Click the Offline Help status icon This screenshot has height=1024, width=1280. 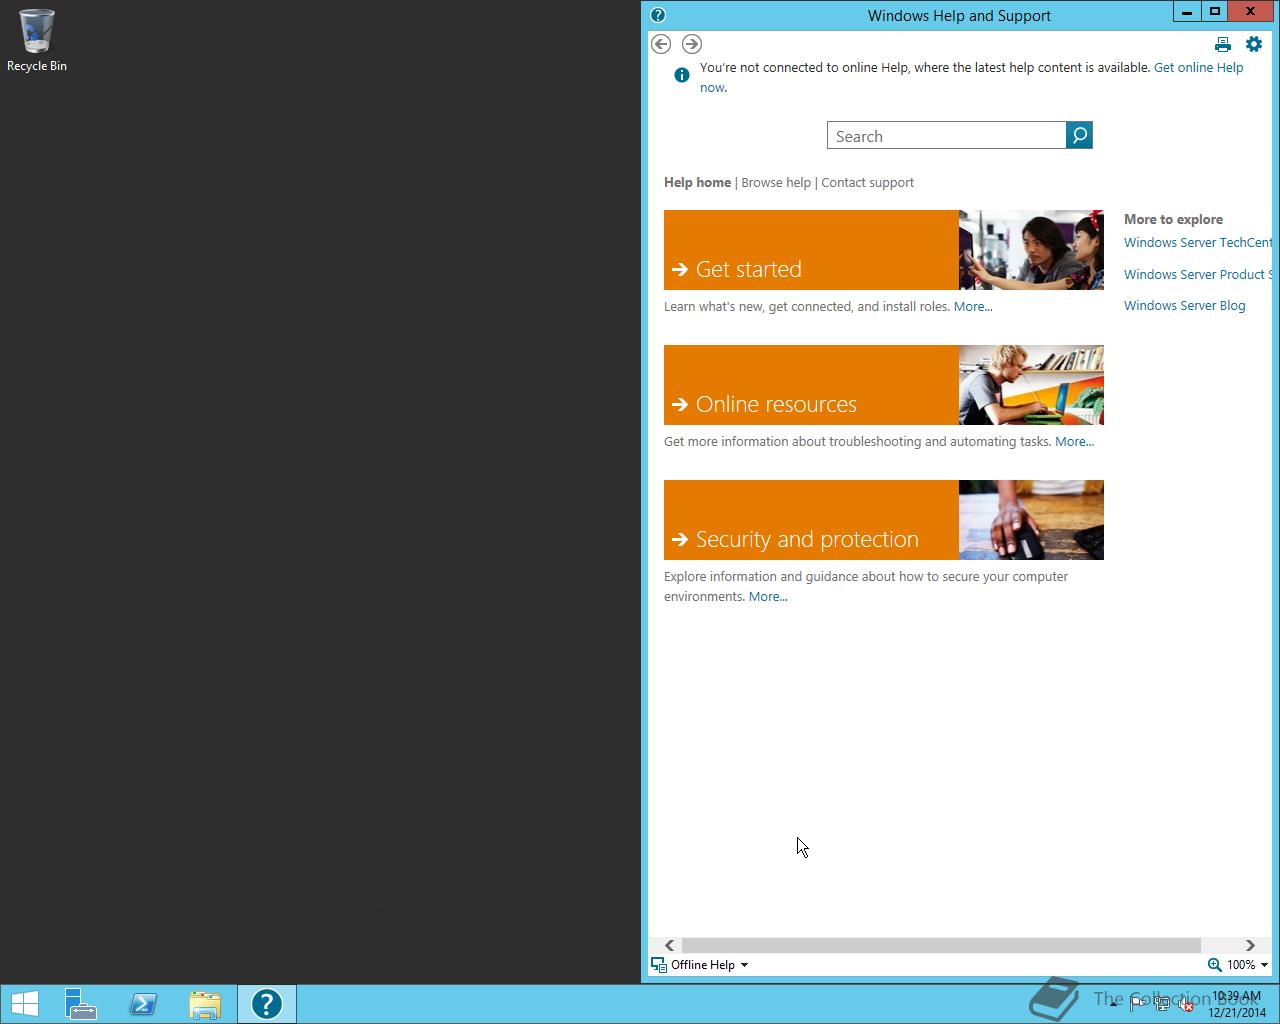click(658, 965)
